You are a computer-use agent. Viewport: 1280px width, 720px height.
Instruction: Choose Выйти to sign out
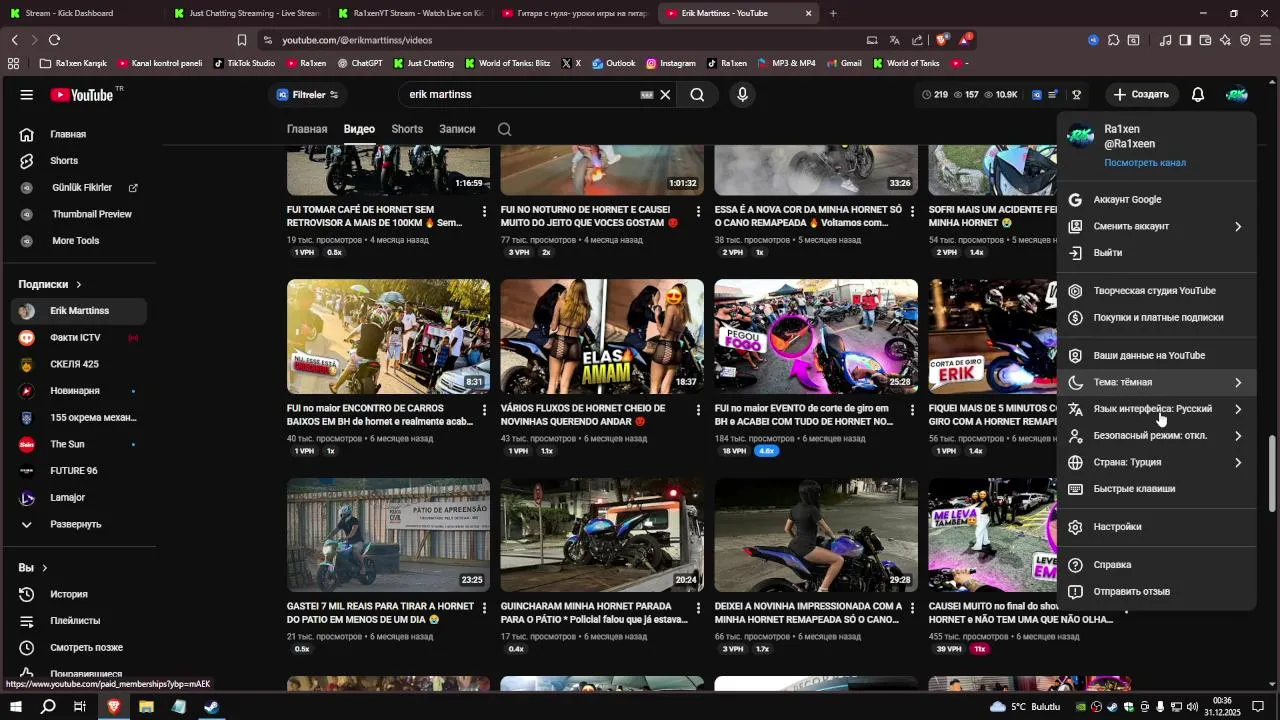(x=1156, y=253)
